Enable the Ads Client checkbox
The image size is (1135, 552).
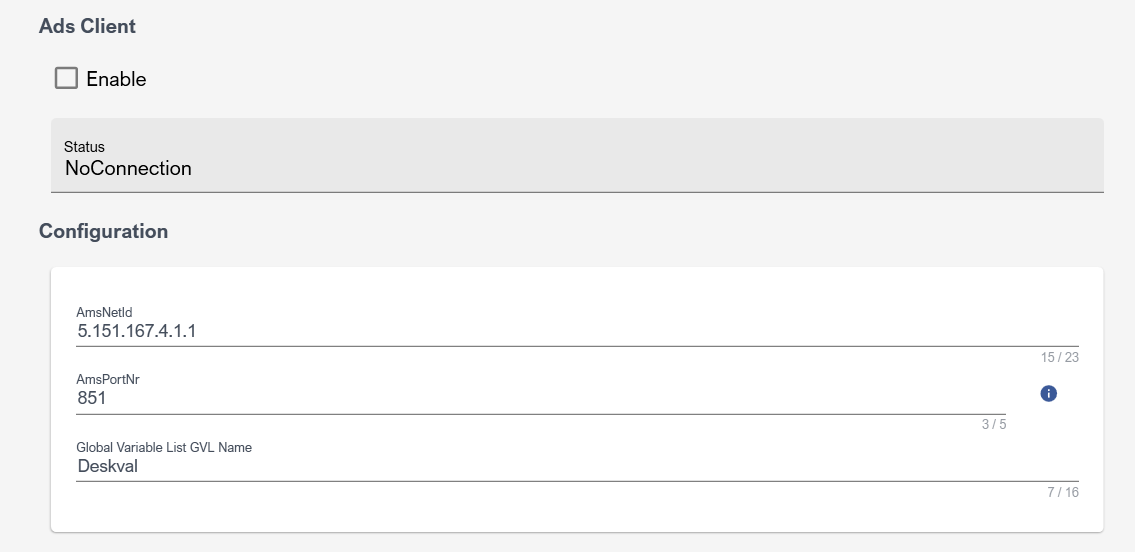(x=66, y=78)
